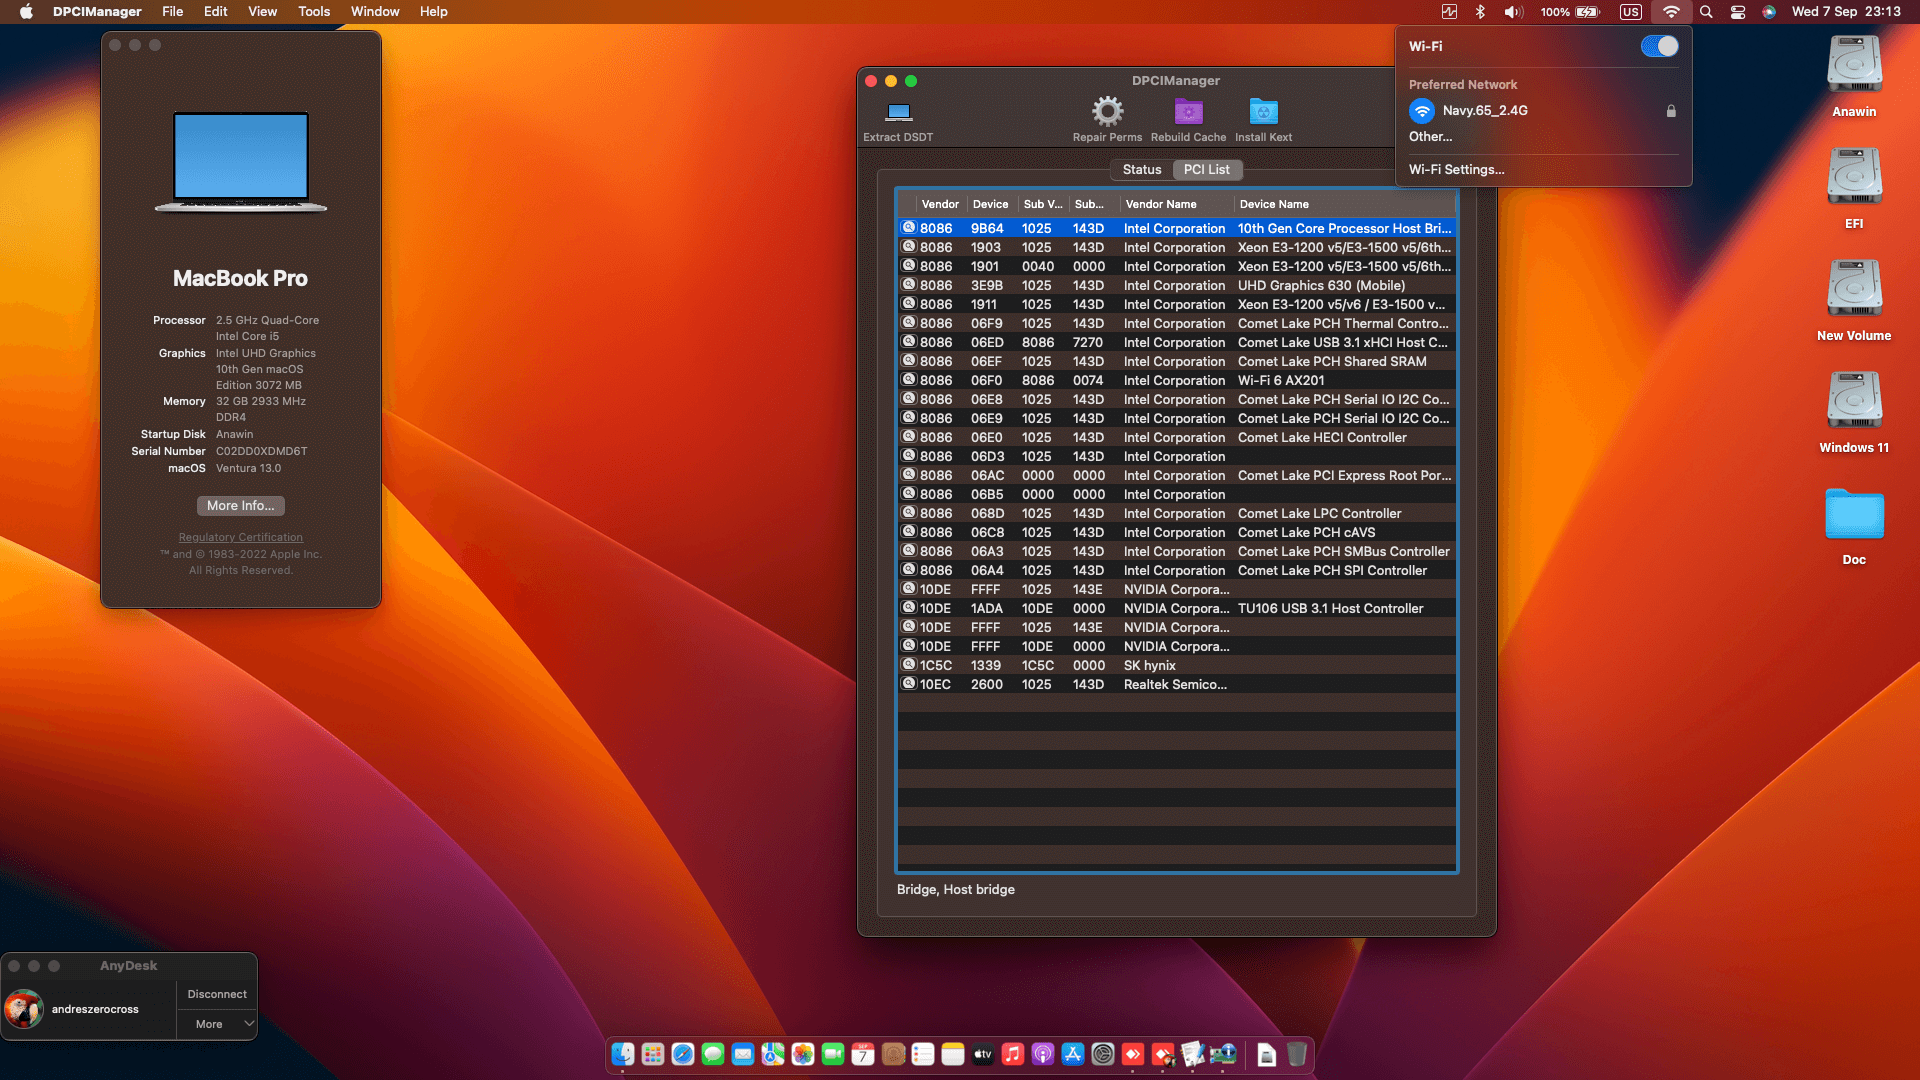
Task: Open Photos from the Dock
Action: (x=803, y=1054)
